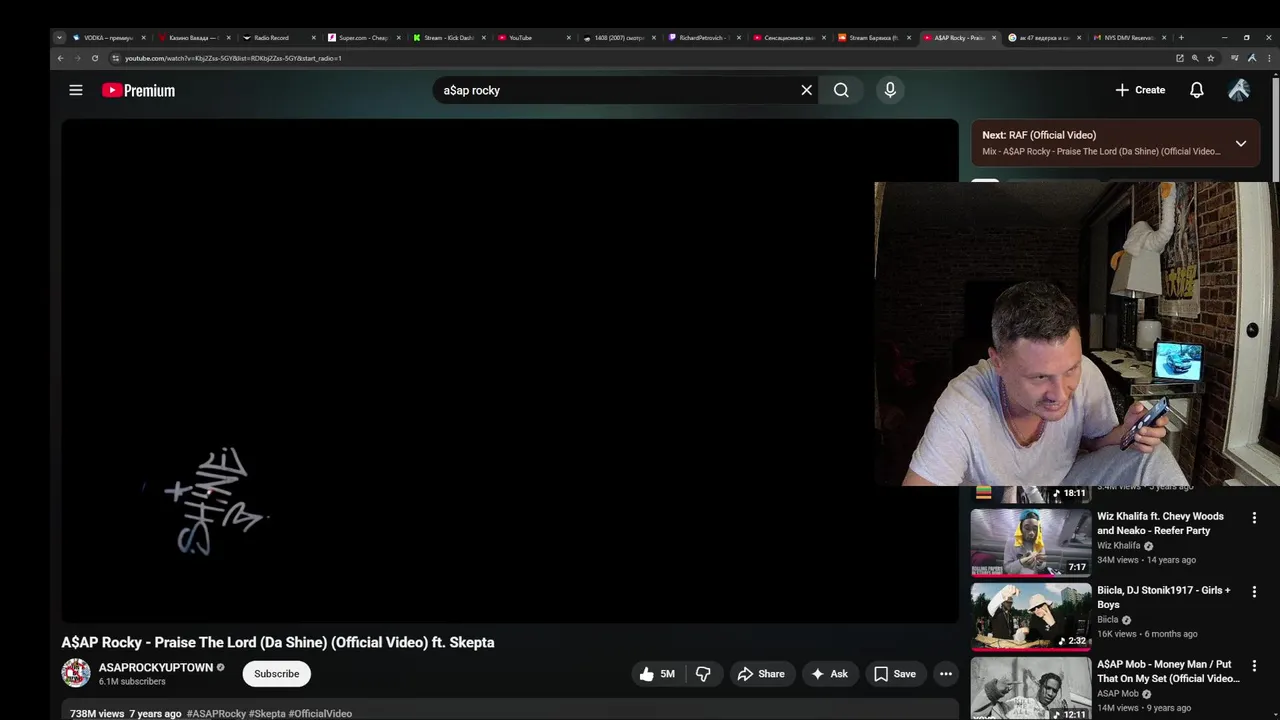Open a new browser tab with the plus icon
The width and height of the screenshot is (1280, 720).
click(1181, 38)
